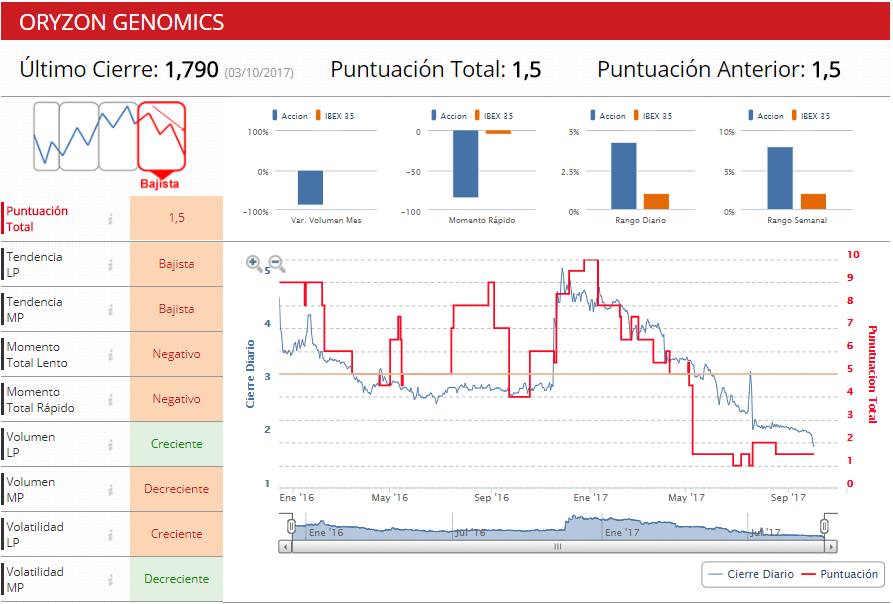Toggle IBEX 35 series in Rango Diario chart
Screen dimensions: 893x604
pos(652,116)
